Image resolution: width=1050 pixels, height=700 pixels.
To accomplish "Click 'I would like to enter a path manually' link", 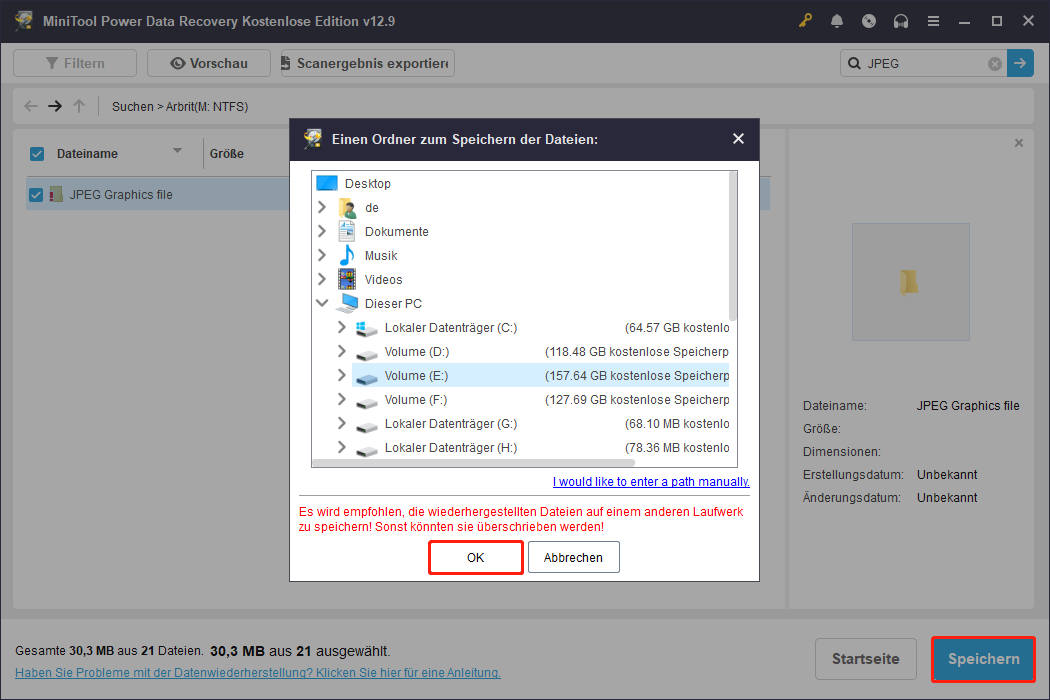I will tap(651, 481).
